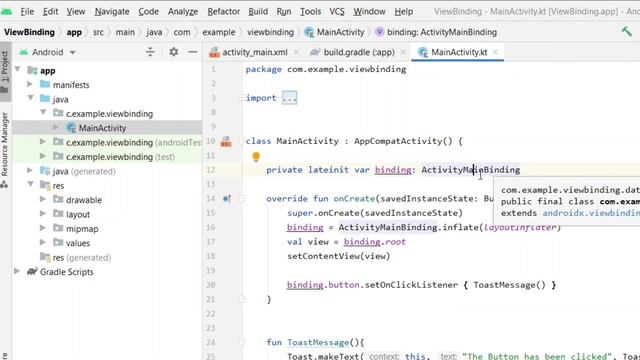Open the Refactor menu
The width and height of the screenshot is (640, 360).
coord(224,11)
